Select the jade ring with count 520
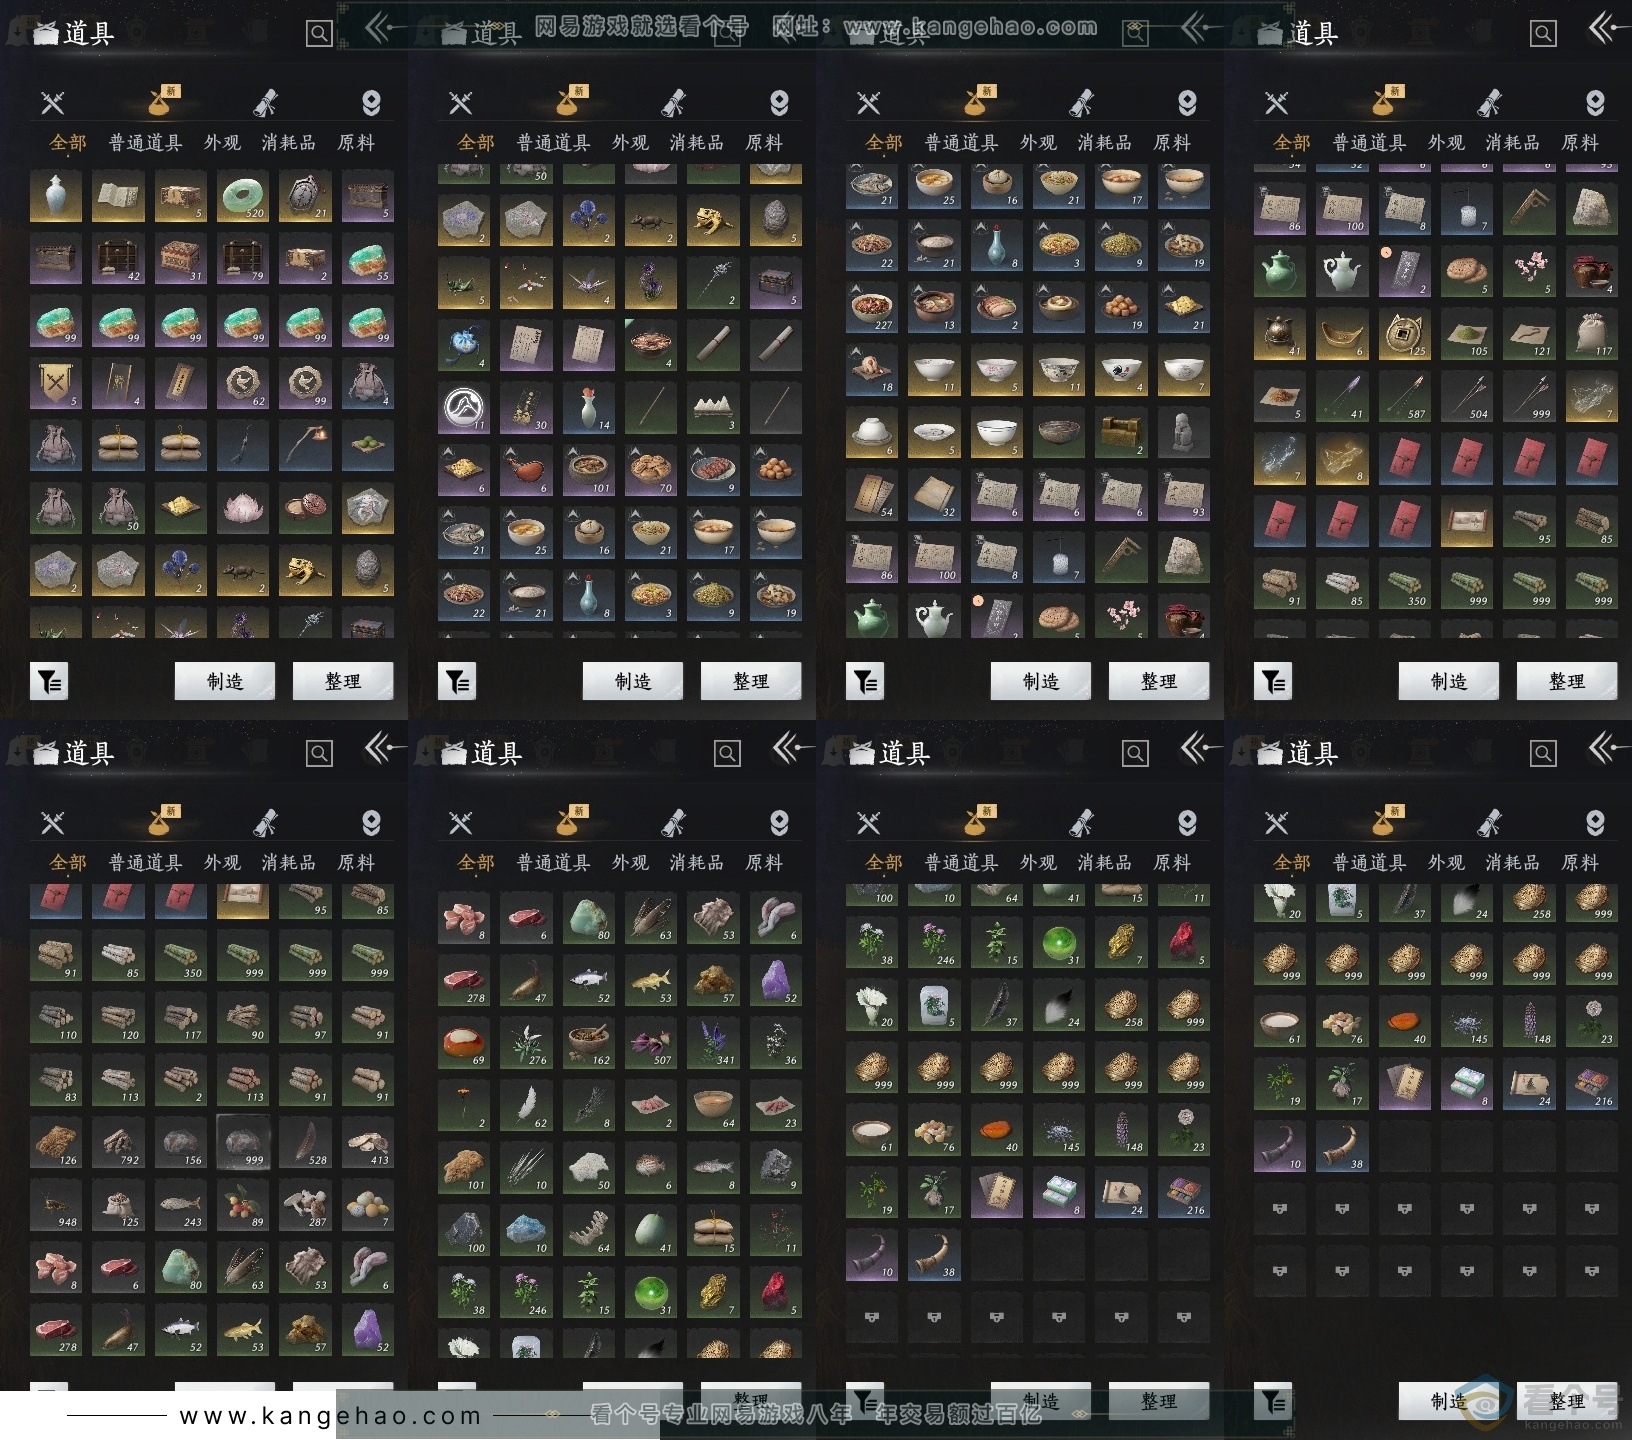The height and width of the screenshot is (1440, 1632). point(243,196)
